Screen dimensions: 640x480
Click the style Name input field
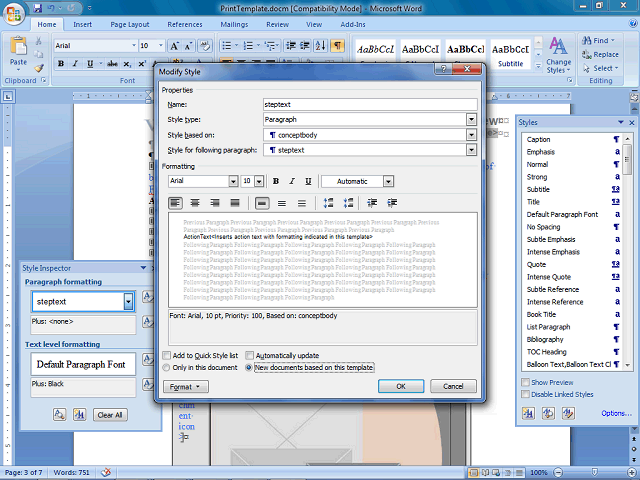[x=370, y=104]
